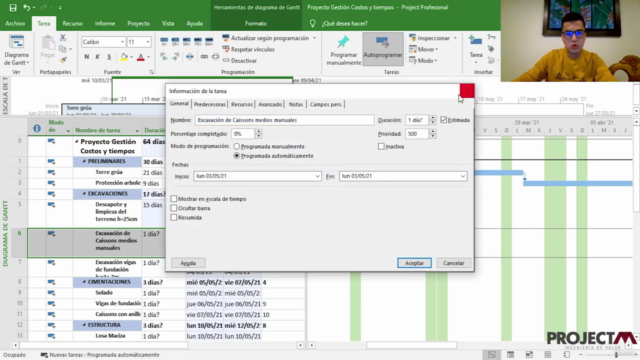
Task: Click Inspeccionar task icon
Action: pyautogui.click(x=413, y=38)
